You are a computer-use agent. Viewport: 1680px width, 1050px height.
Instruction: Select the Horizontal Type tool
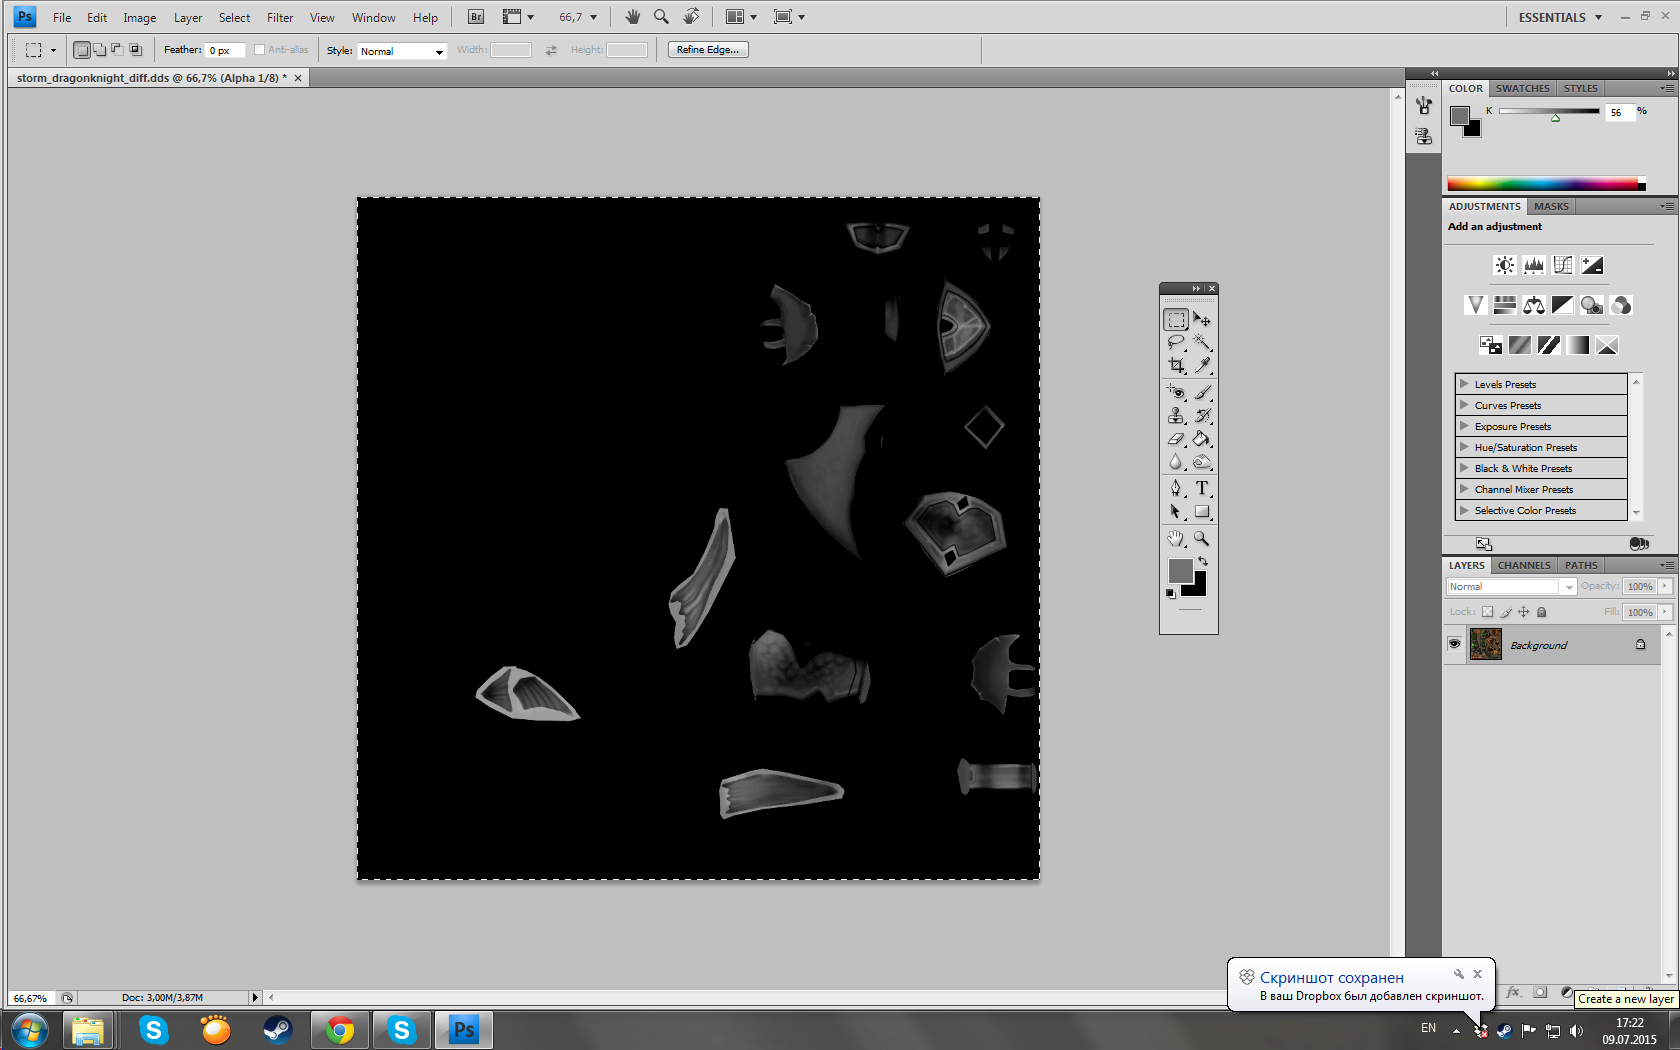tap(1202, 488)
